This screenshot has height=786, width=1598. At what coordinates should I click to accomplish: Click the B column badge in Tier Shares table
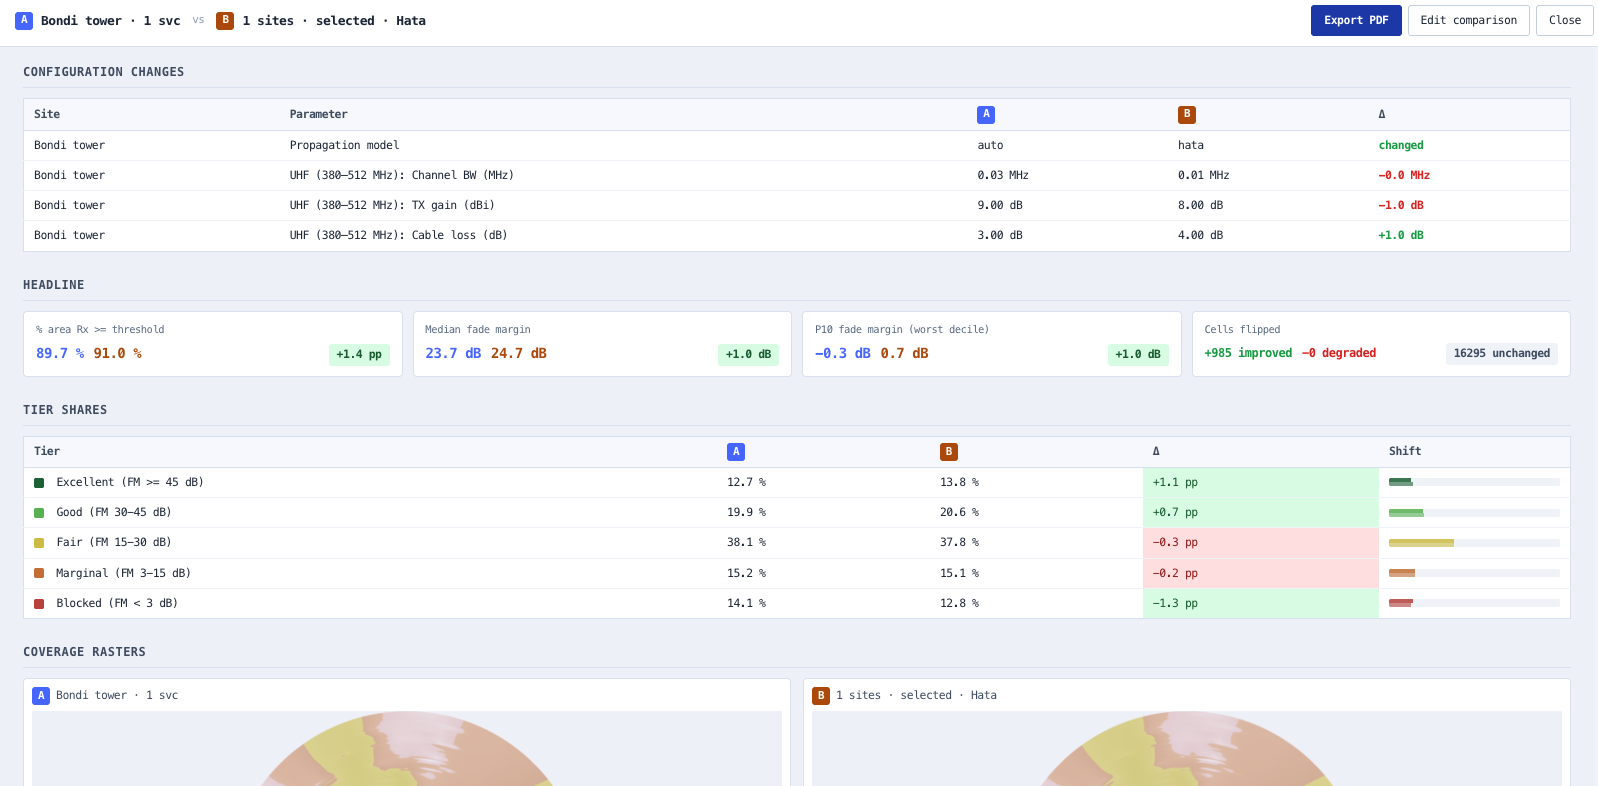pyautogui.click(x=949, y=451)
